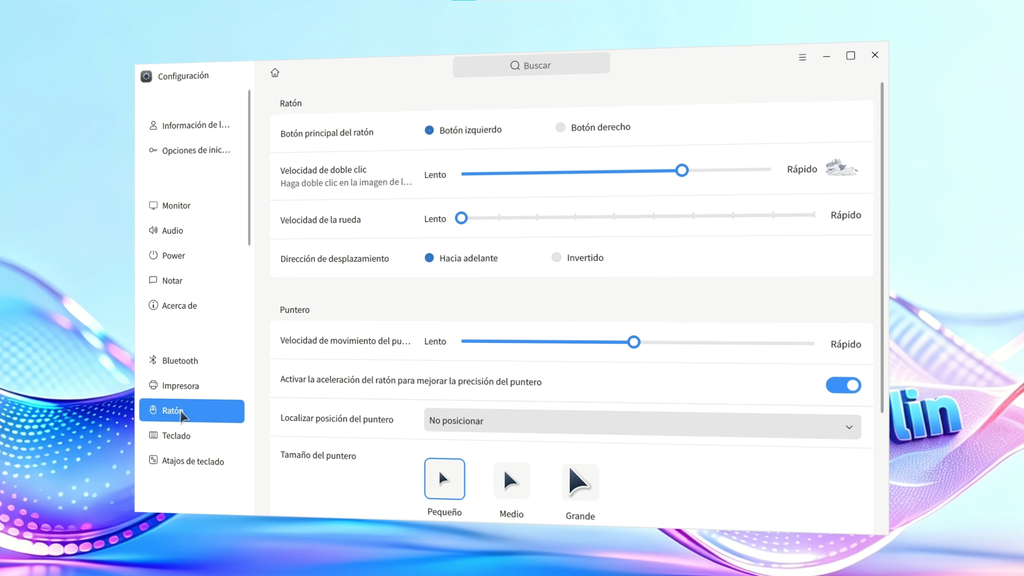Click the Impresora printer icon
Image resolution: width=1024 pixels, height=576 pixels.
click(x=153, y=385)
